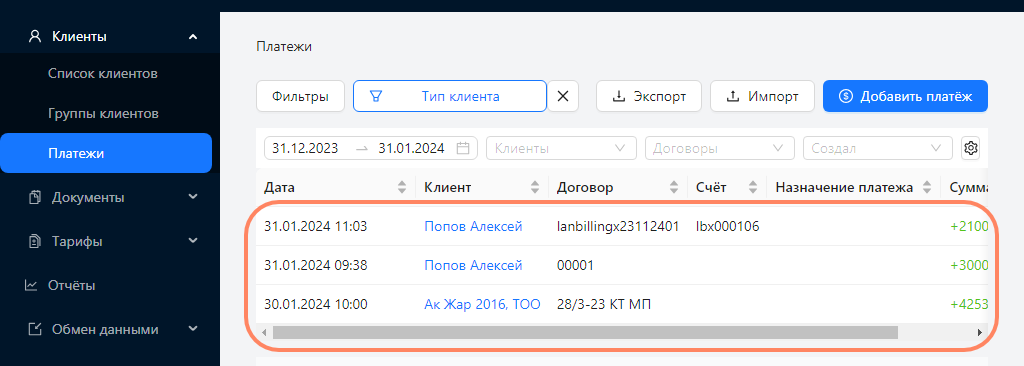Click the Добавить платёж button
1024x366 pixels.
click(x=905, y=97)
